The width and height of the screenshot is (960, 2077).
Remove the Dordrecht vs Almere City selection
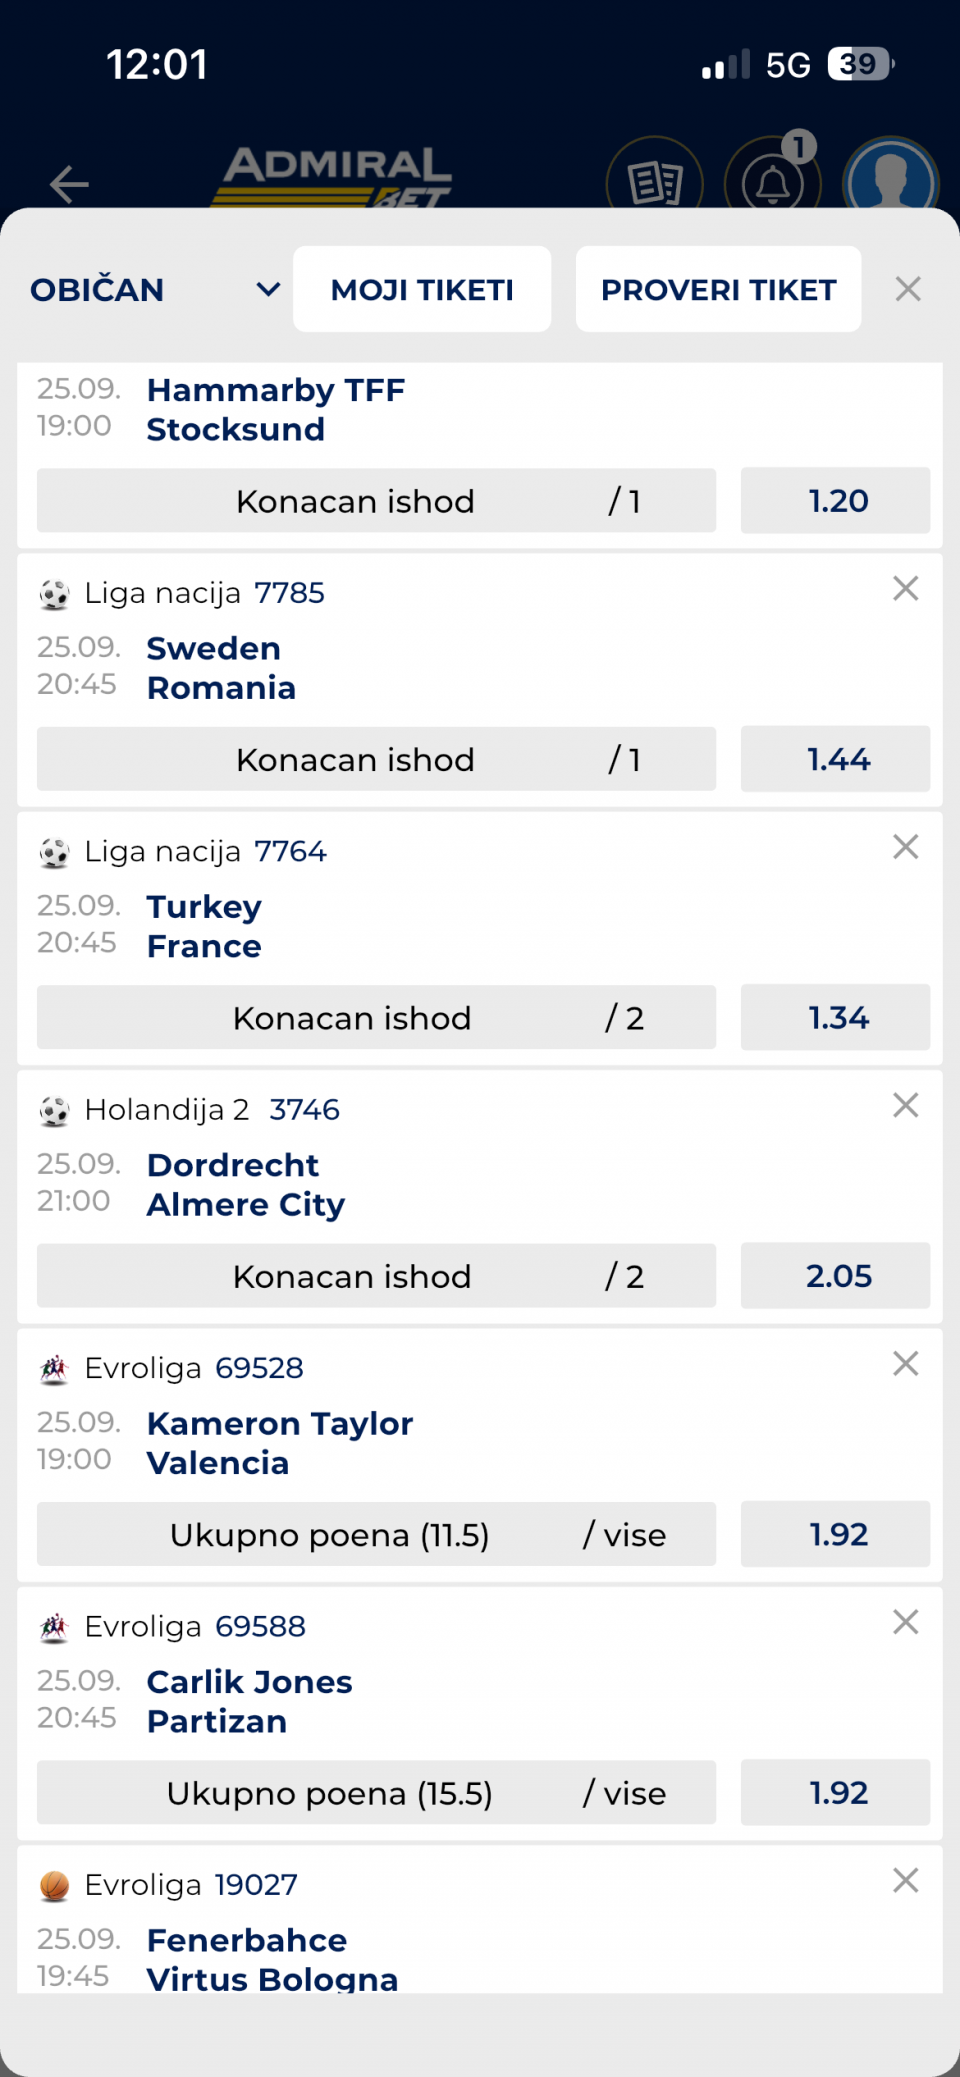[x=905, y=1105]
